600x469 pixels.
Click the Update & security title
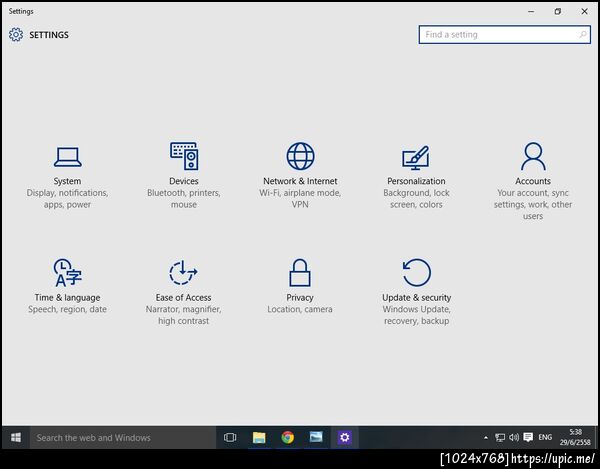(x=416, y=298)
